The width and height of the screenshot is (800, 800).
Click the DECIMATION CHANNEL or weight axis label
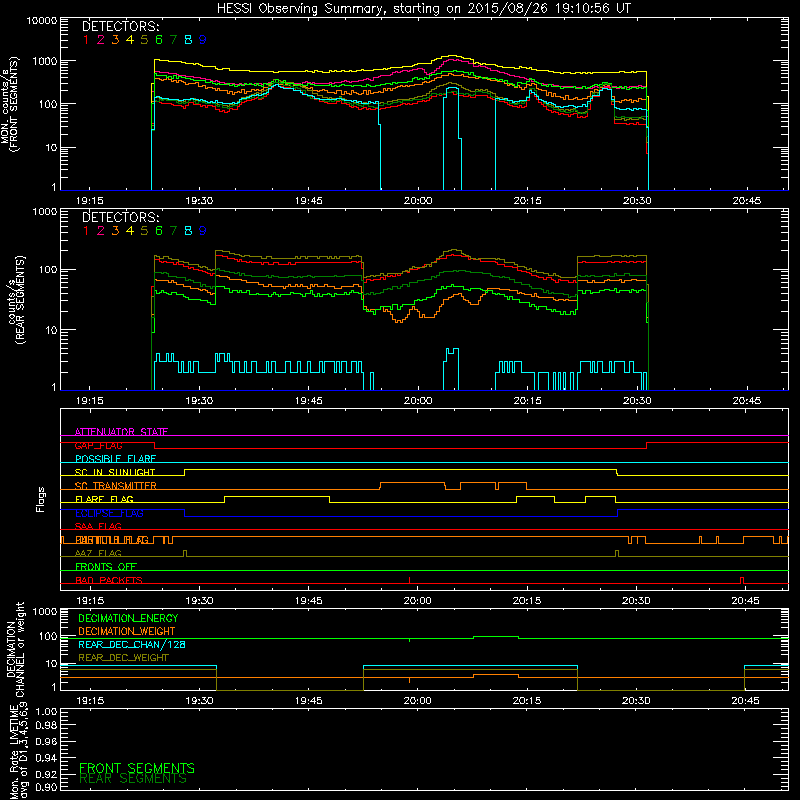[x=15, y=649]
